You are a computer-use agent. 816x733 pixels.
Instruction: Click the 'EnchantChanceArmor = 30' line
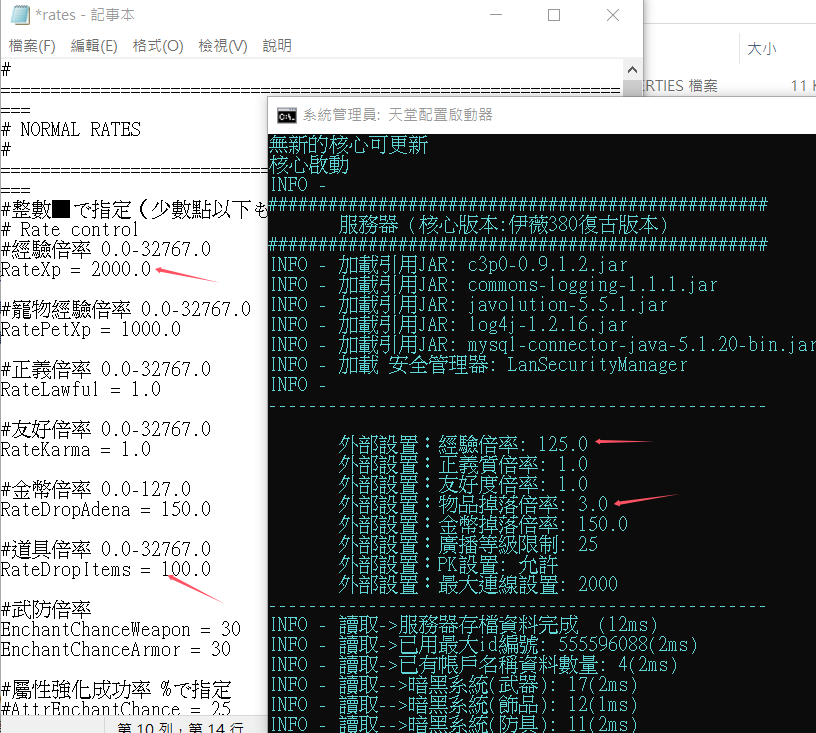coord(116,649)
